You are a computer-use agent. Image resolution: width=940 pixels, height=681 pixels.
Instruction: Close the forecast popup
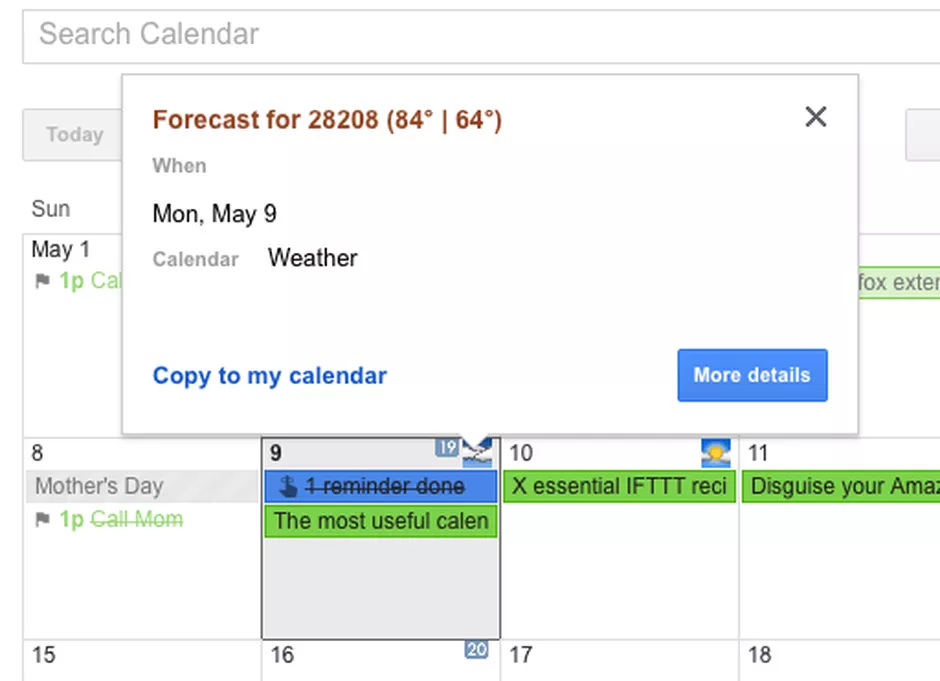pyautogui.click(x=815, y=117)
